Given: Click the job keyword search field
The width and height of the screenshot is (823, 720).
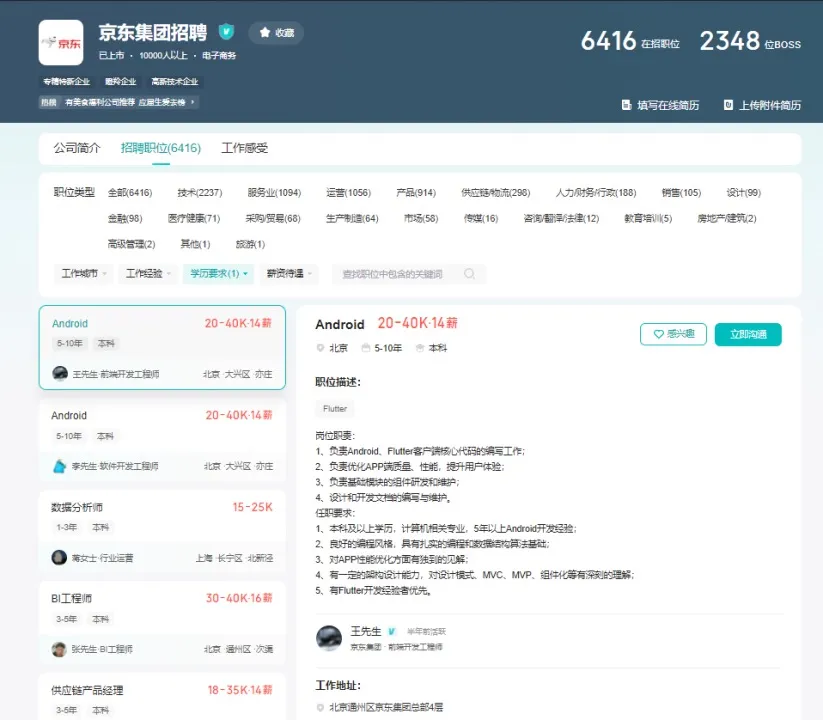Looking at the screenshot, I should point(409,274).
